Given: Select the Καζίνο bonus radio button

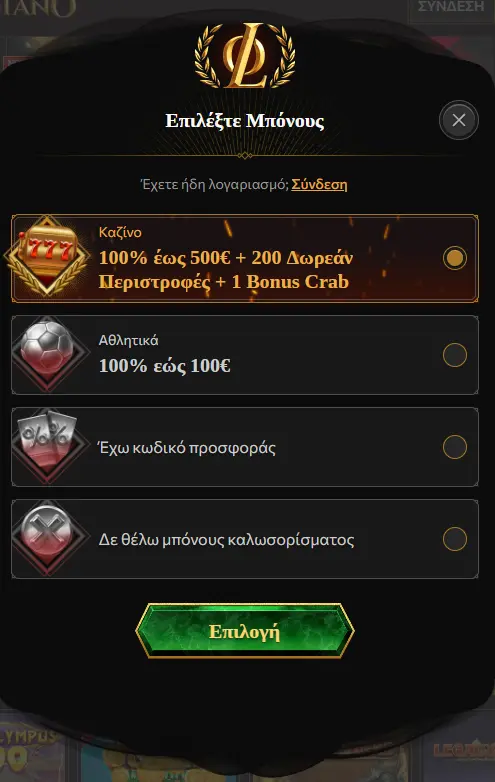Looking at the screenshot, I should tap(455, 258).
